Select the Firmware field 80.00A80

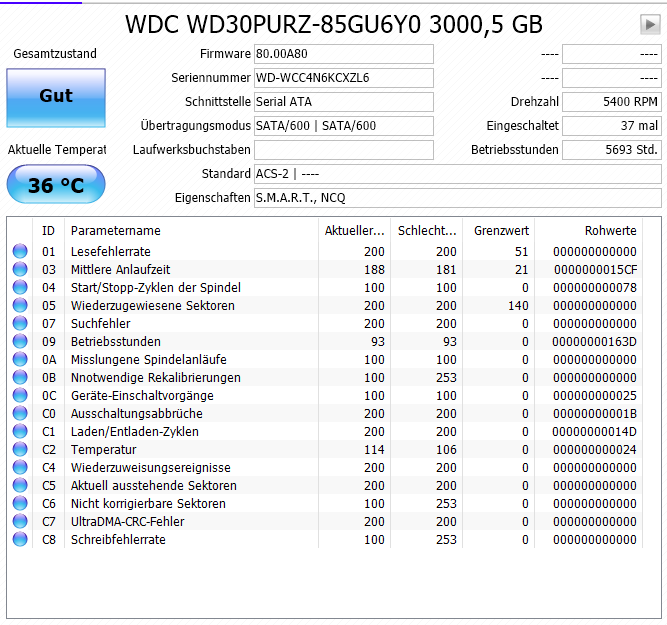[344, 54]
